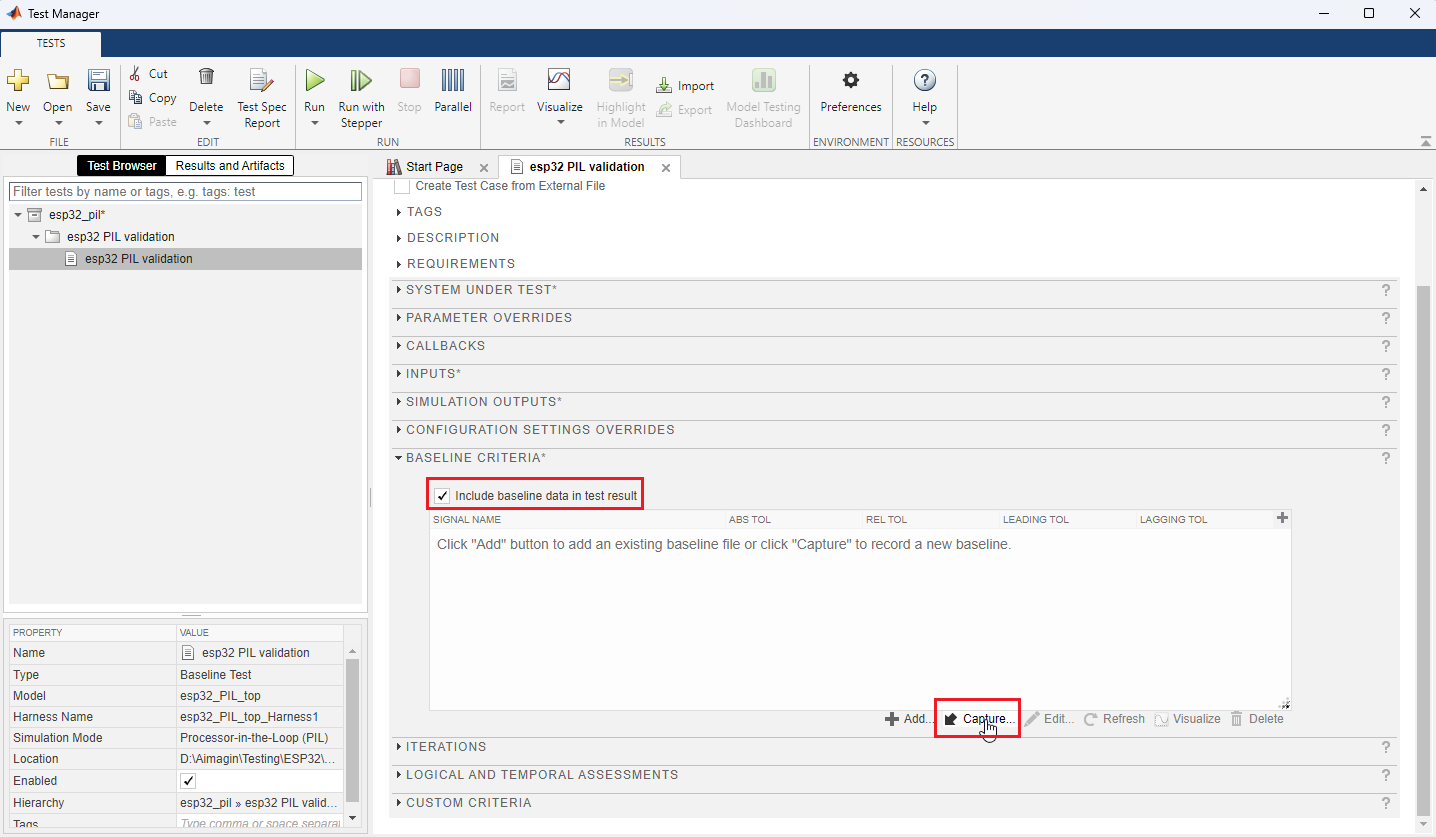Open Preferences gear icon

click(x=851, y=80)
